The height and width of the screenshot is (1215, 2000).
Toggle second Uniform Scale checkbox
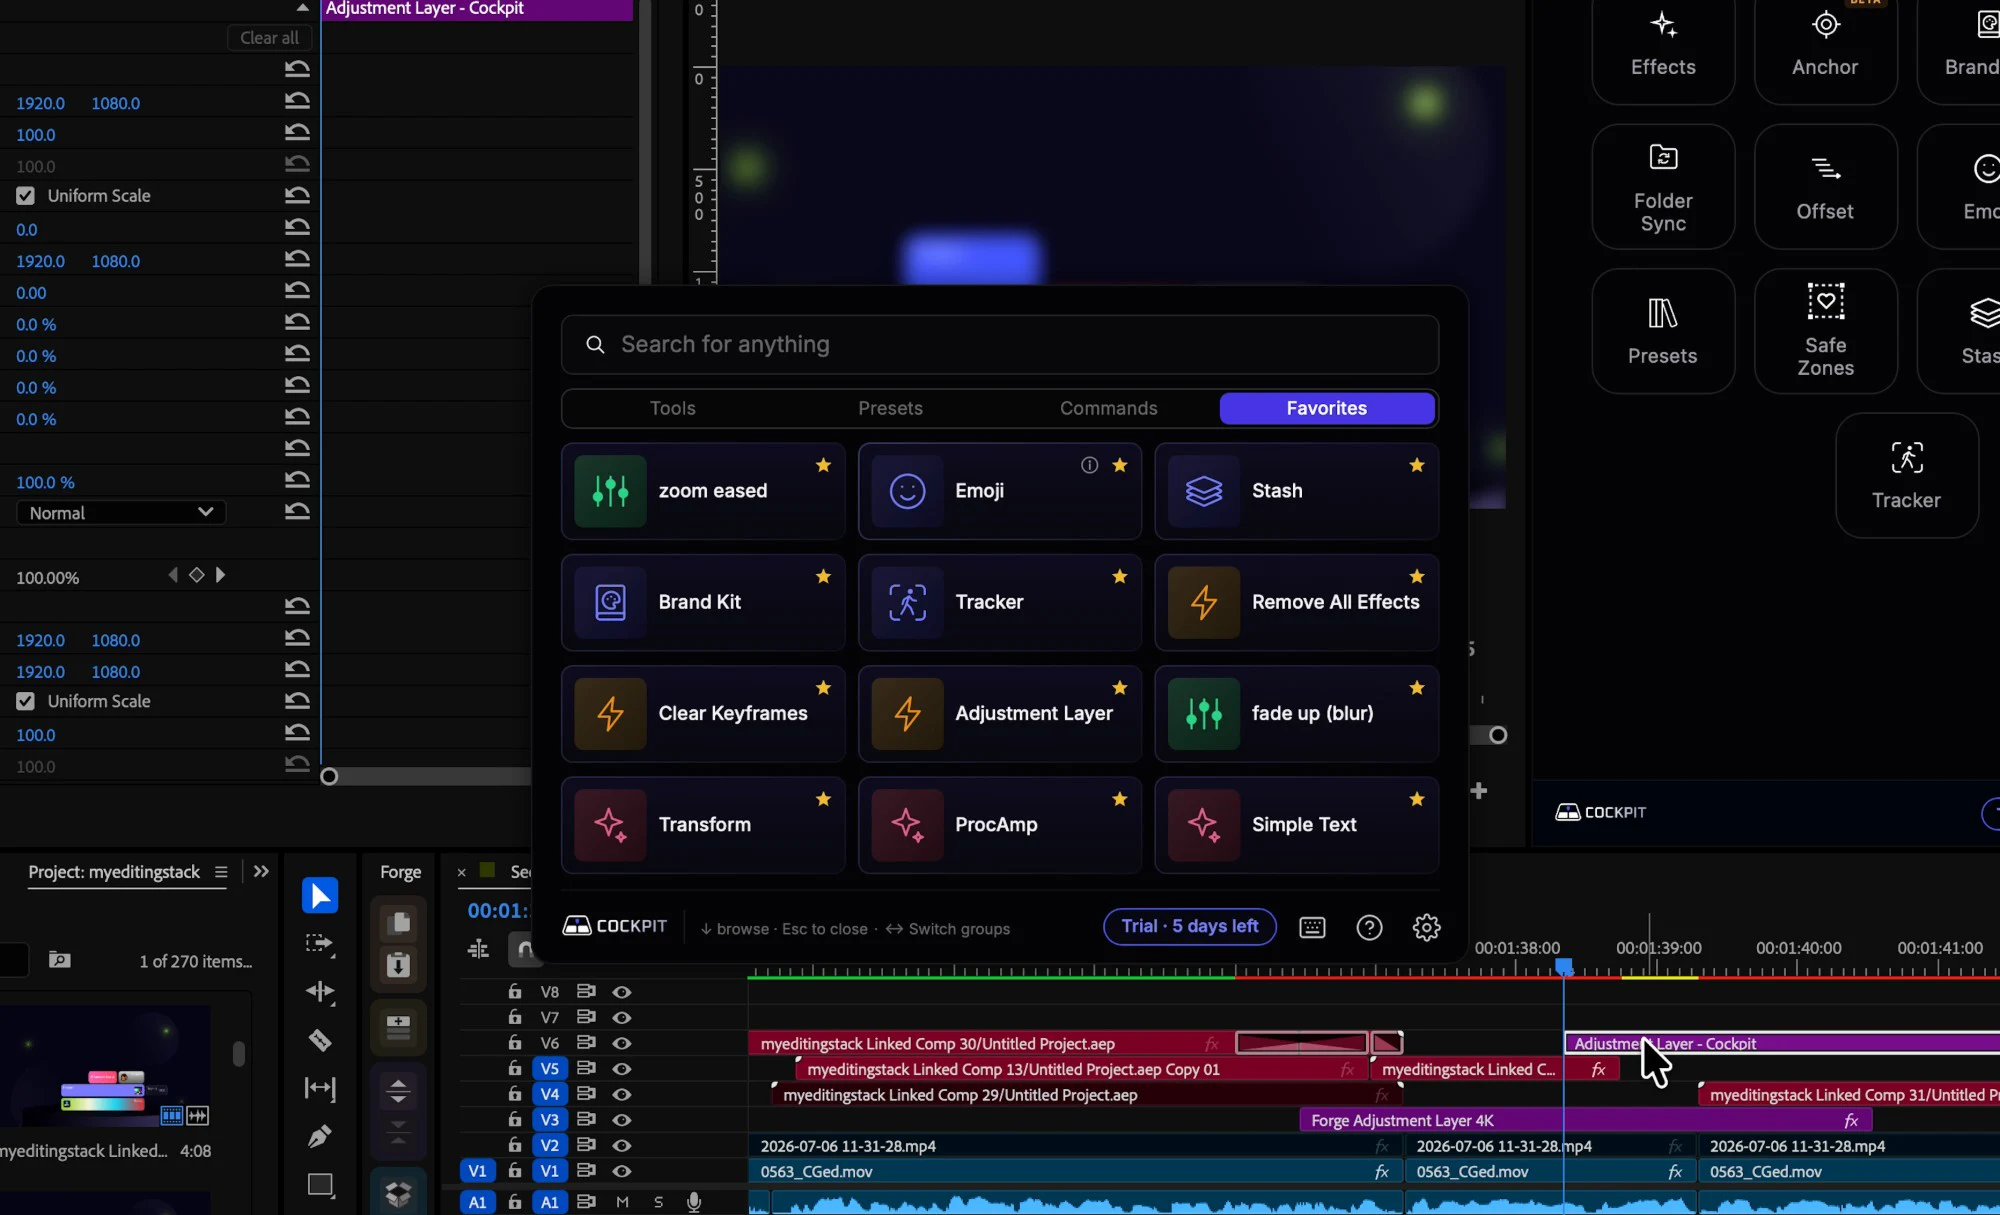pos(26,702)
